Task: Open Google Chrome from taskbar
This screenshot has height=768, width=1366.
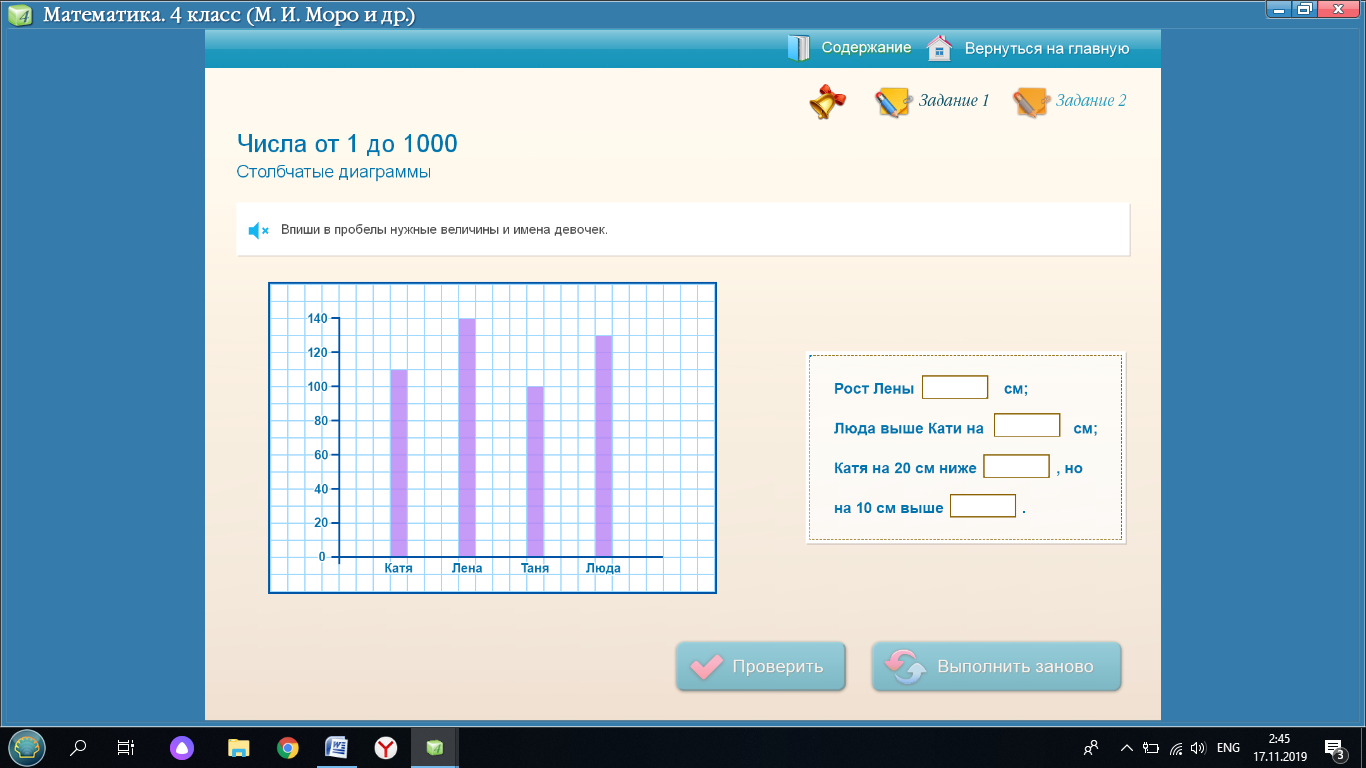Action: [288, 747]
